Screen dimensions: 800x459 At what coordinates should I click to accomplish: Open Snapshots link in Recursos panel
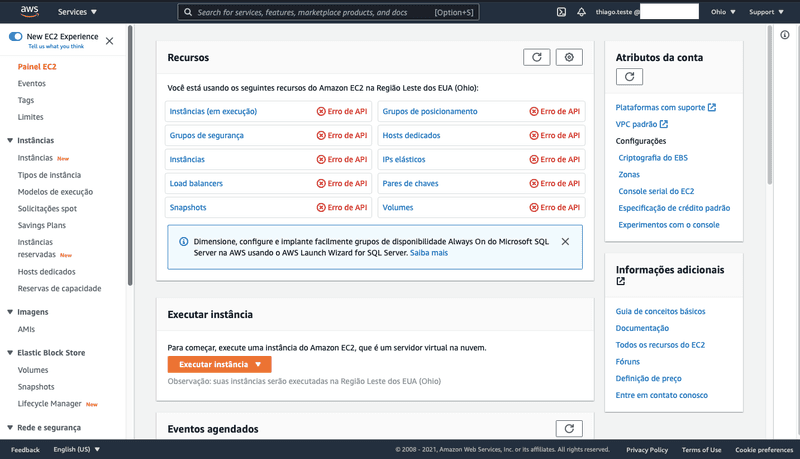(x=188, y=208)
